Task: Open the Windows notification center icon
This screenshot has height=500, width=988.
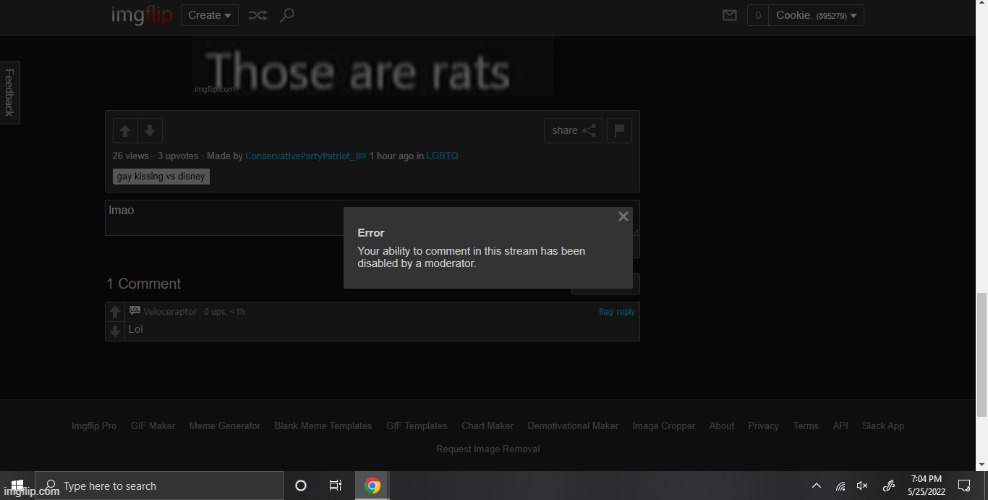Action: tap(964, 486)
